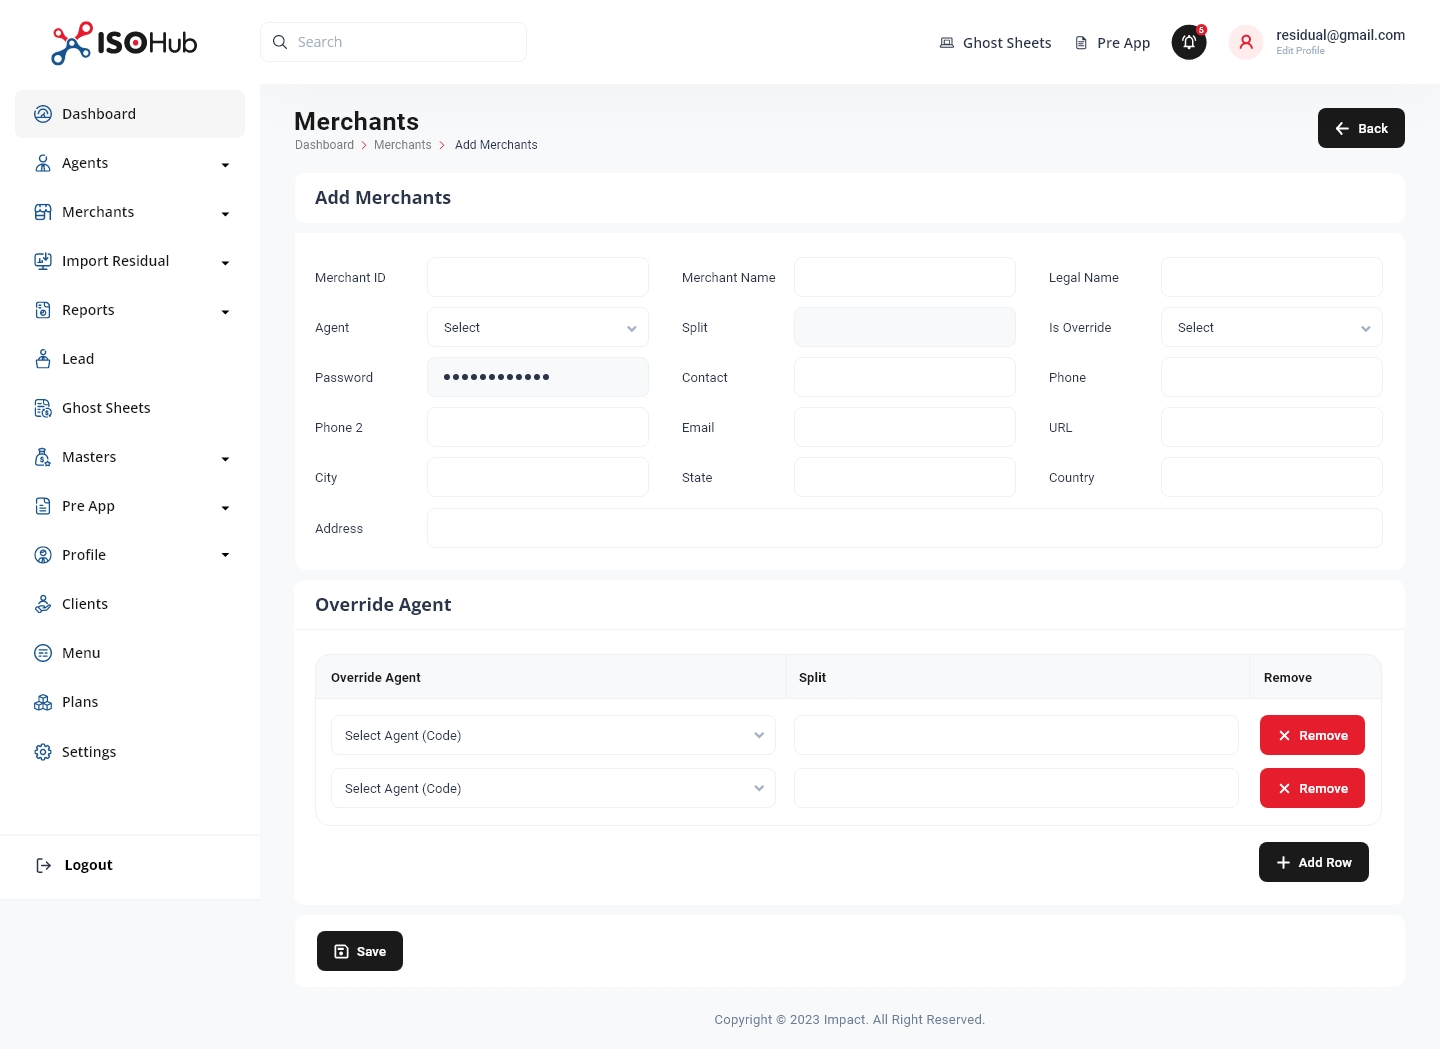Click the Masters sidebar icon
Image resolution: width=1440 pixels, height=1049 pixels.
point(43,457)
